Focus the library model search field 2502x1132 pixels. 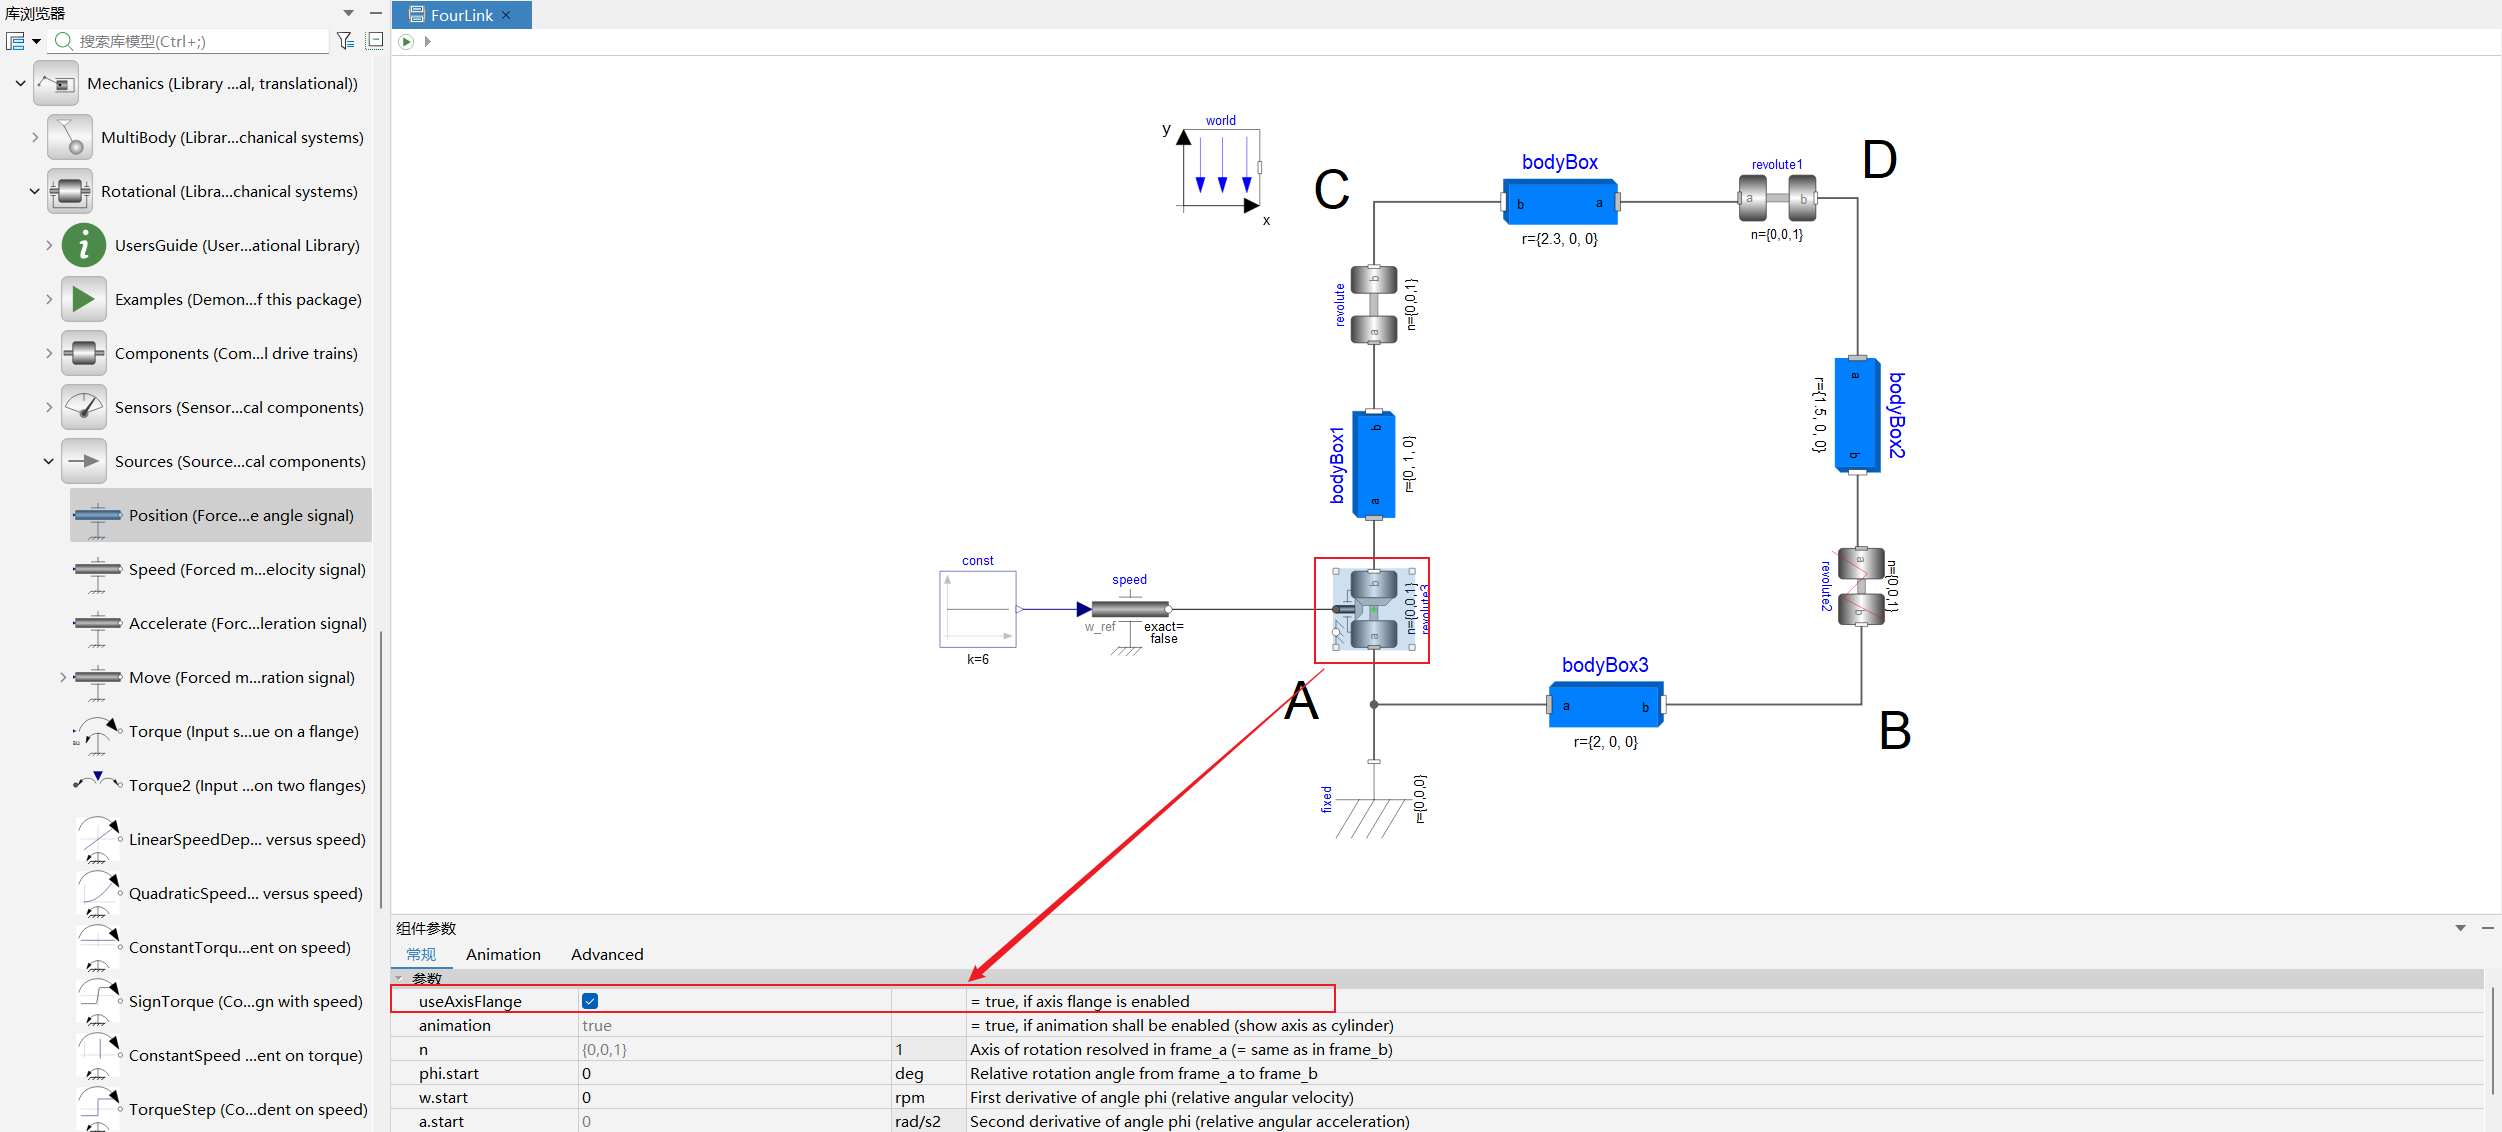click(x=190, y=41)
